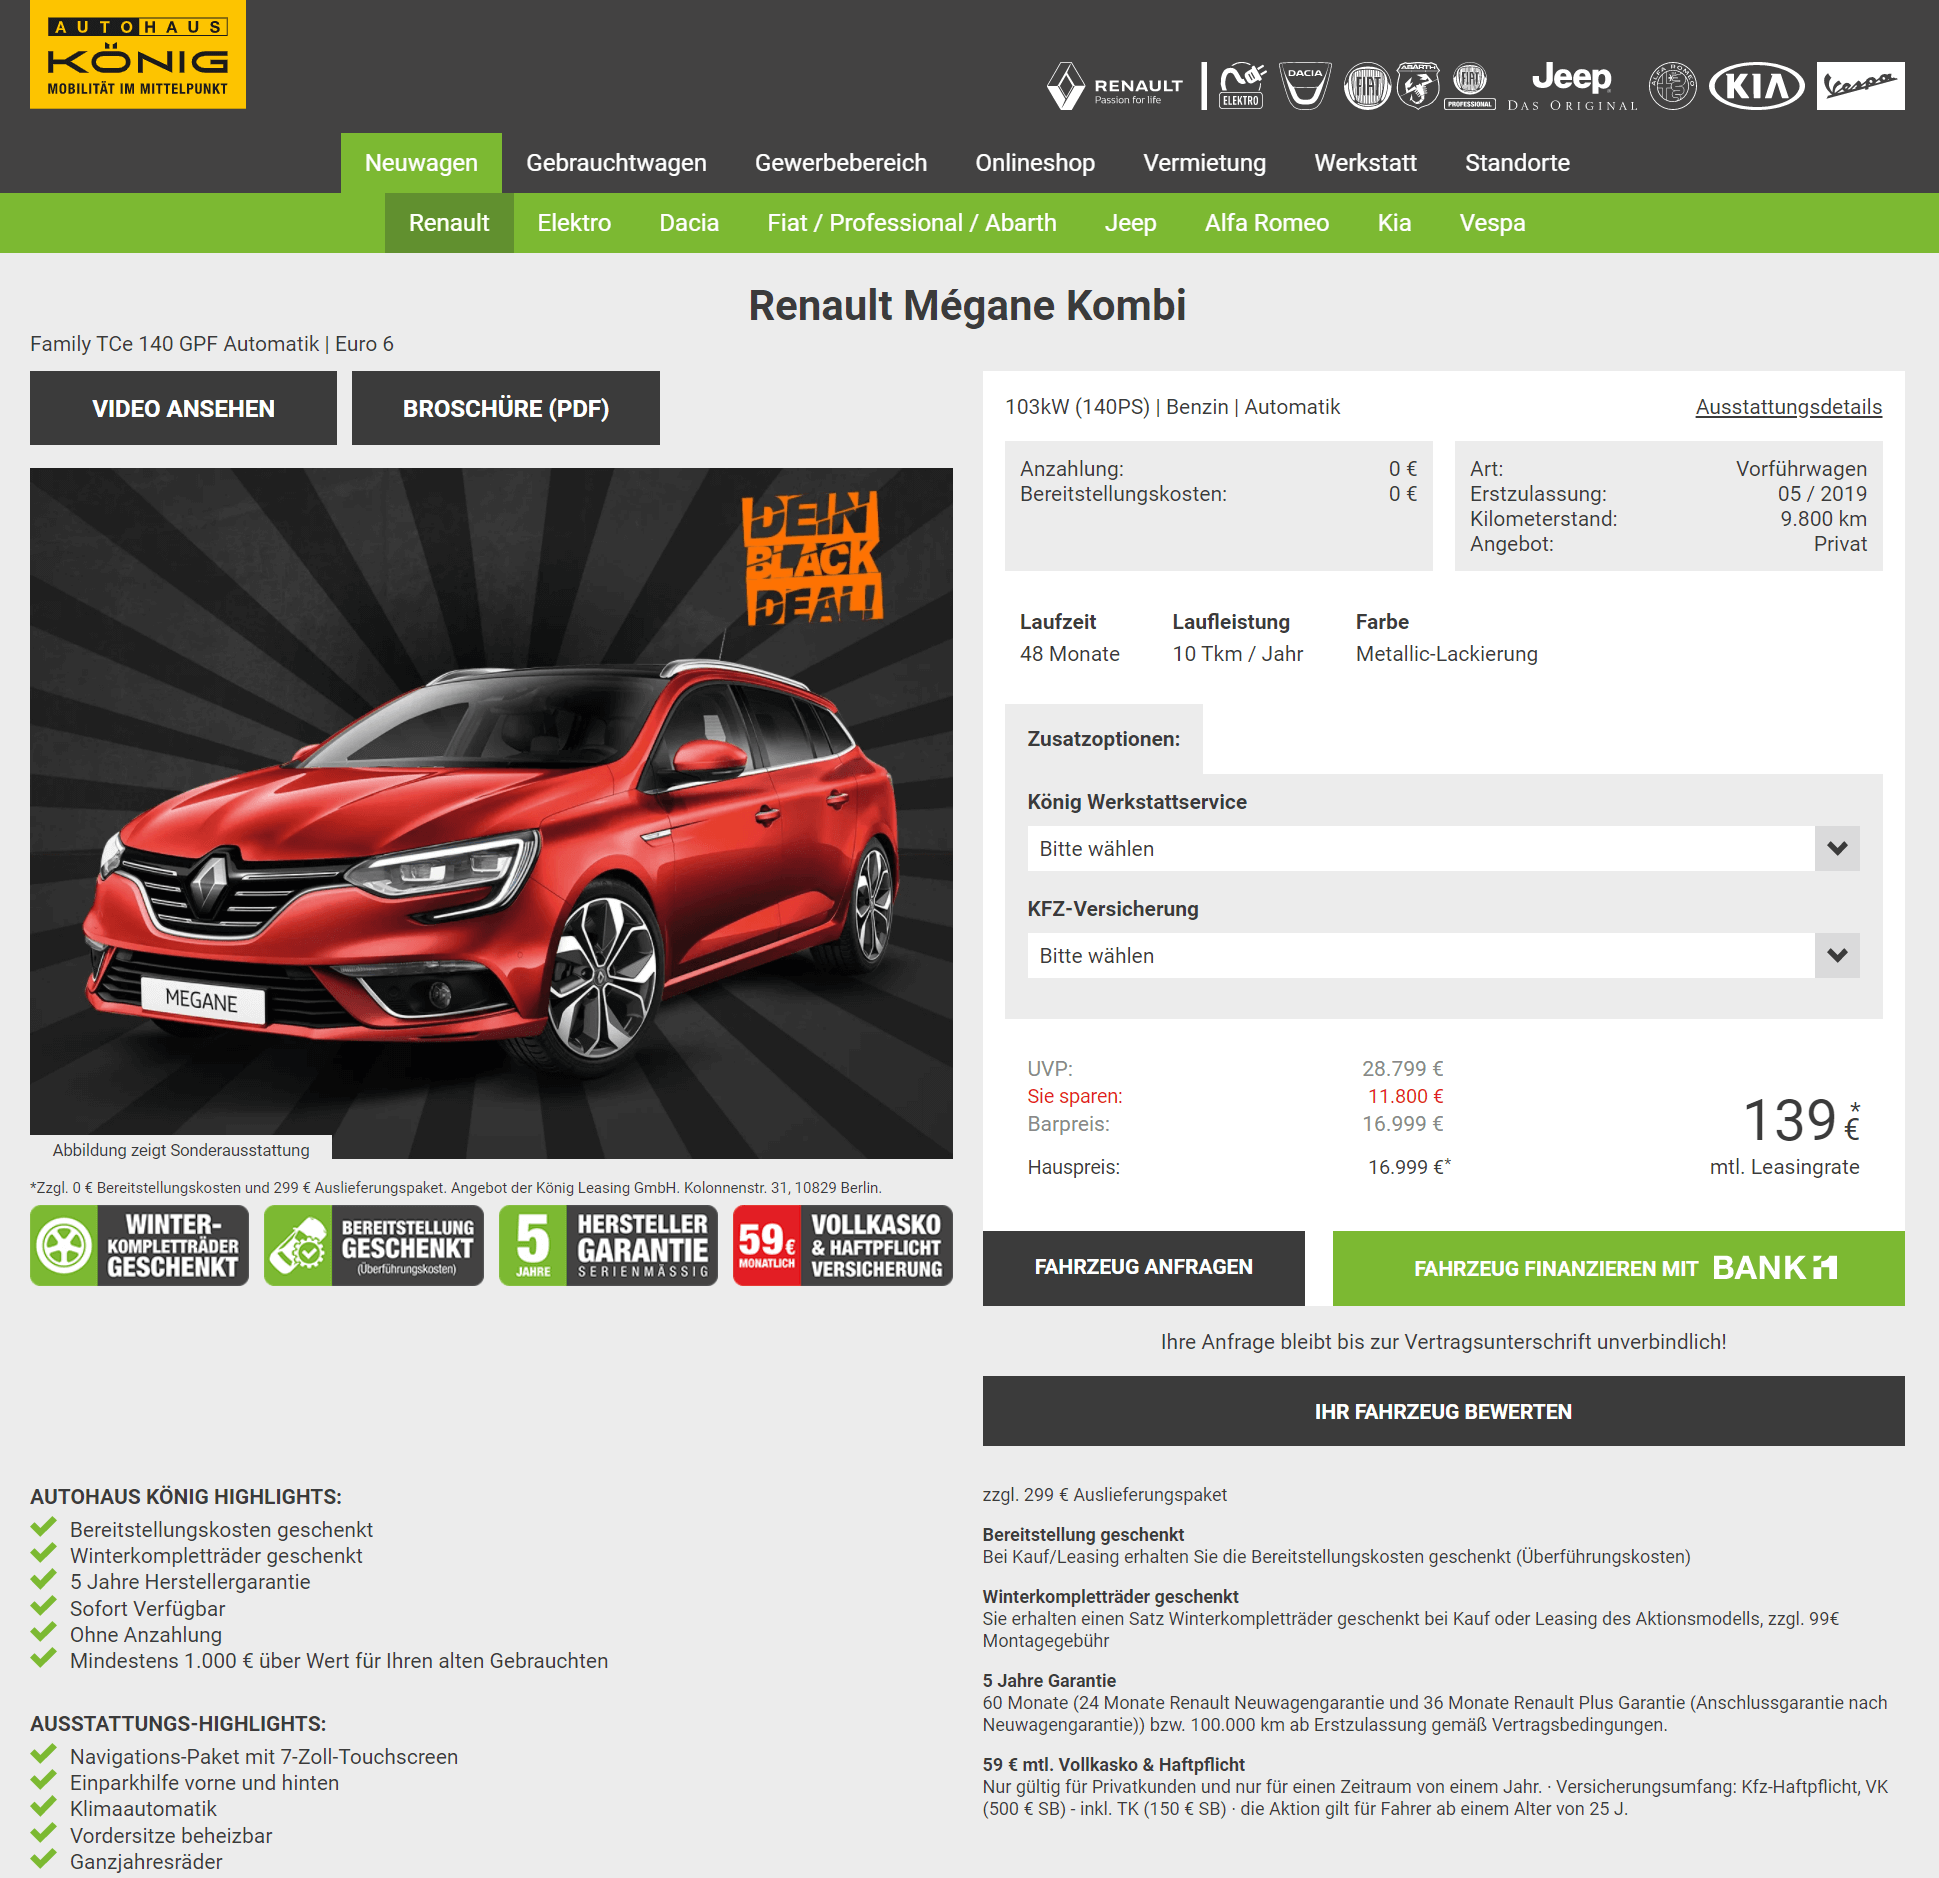Expand the König Werkstattservice dropdown
This screenshot has width=1939, height=1878.
click(1443, 848)
